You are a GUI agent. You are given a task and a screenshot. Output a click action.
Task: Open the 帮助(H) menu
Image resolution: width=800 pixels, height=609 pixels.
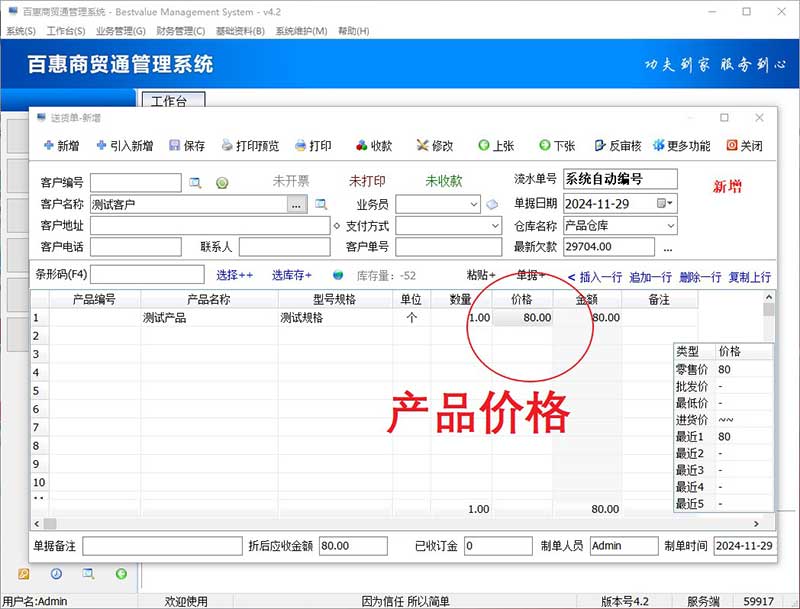click(x=354, y=31)
